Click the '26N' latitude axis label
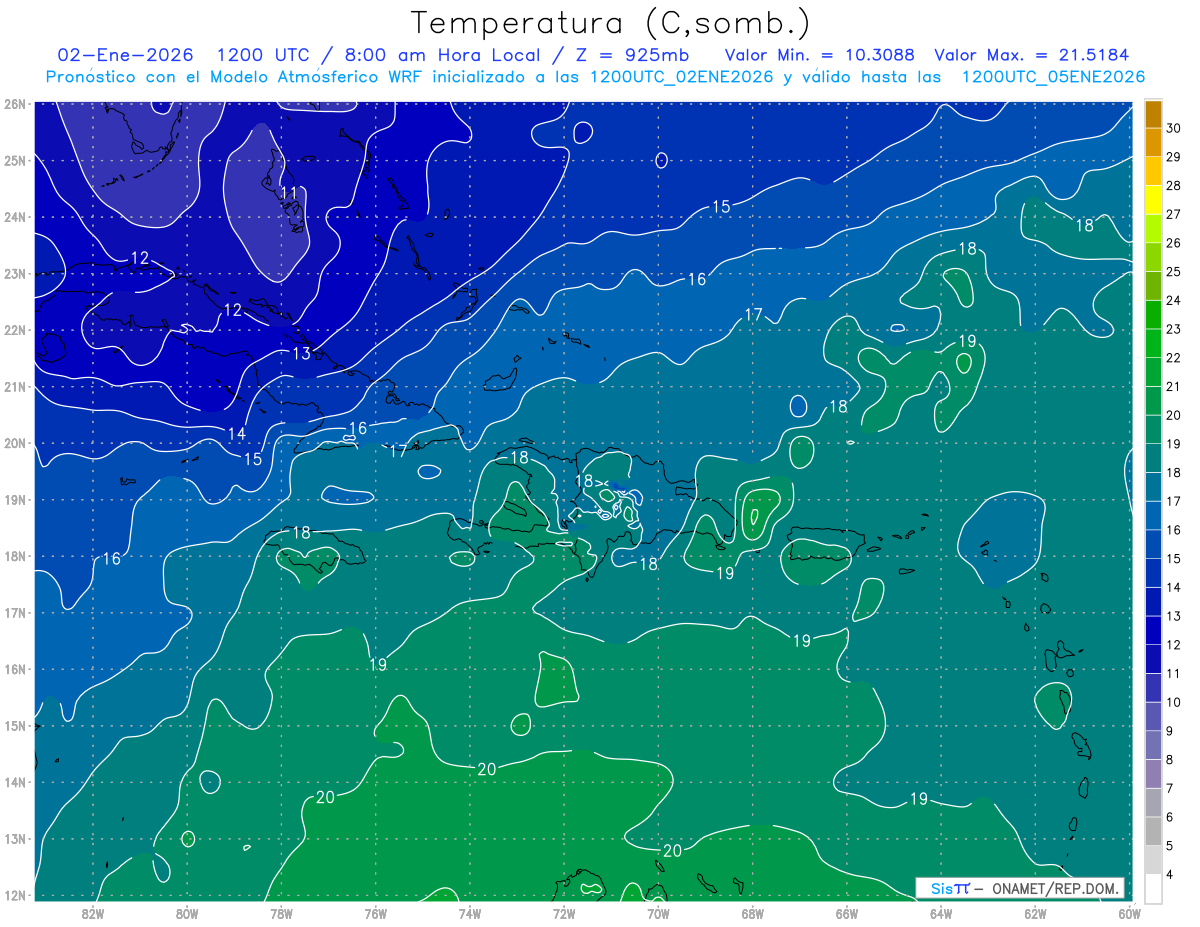1200x927 pixels. coord(15,104)
